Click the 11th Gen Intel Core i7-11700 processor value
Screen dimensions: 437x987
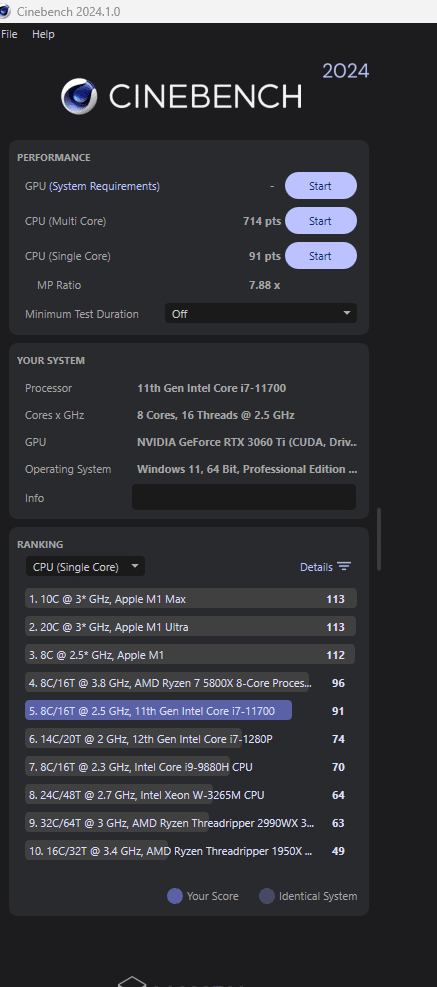pyautogui.click(x=212, y=388)
